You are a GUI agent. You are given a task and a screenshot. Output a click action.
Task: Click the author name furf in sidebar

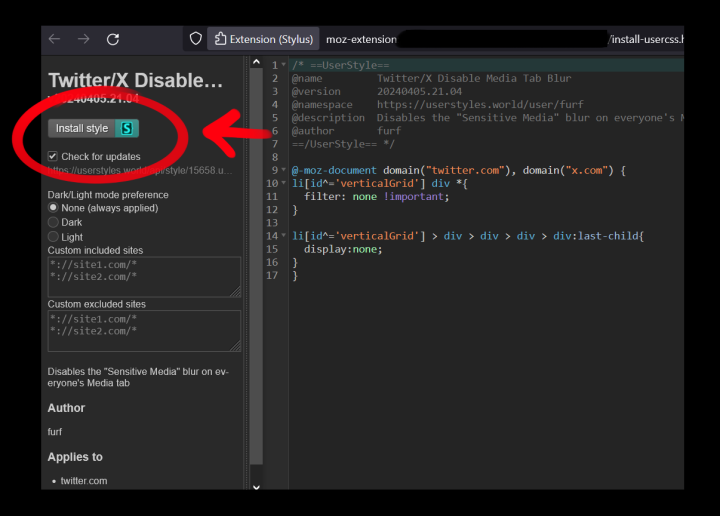coord(55,432)
